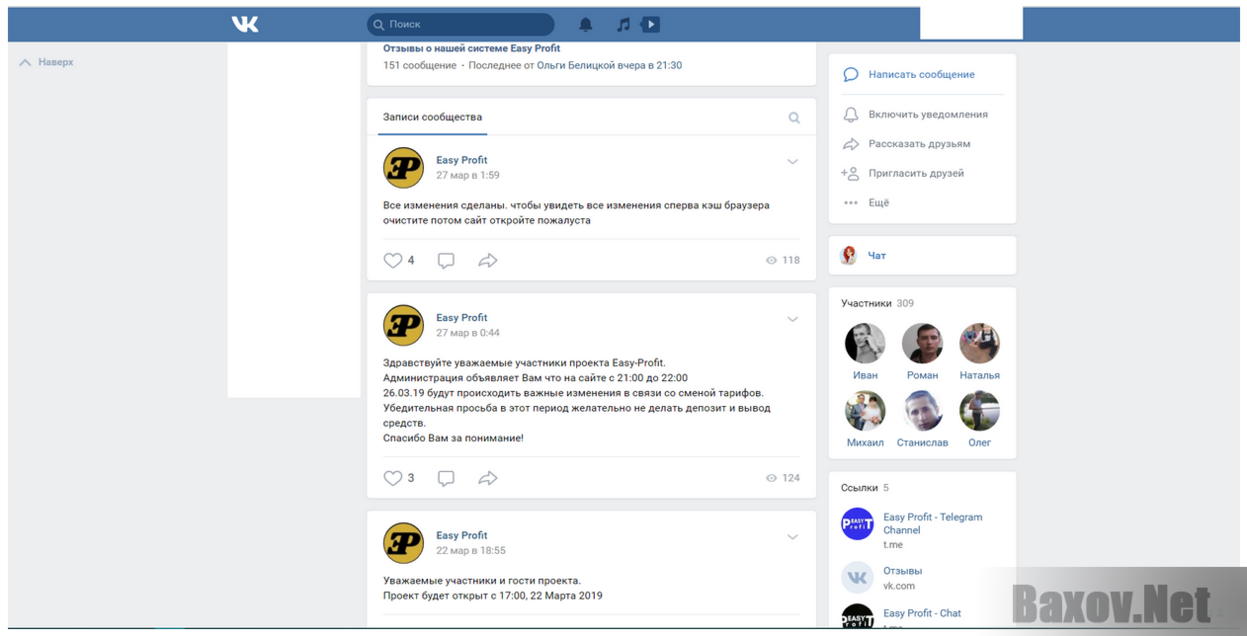This screenshot has width=1247, height=636.
Task: Click post text "Спасибо Вам за понимание!"
Action: (453, 438)
